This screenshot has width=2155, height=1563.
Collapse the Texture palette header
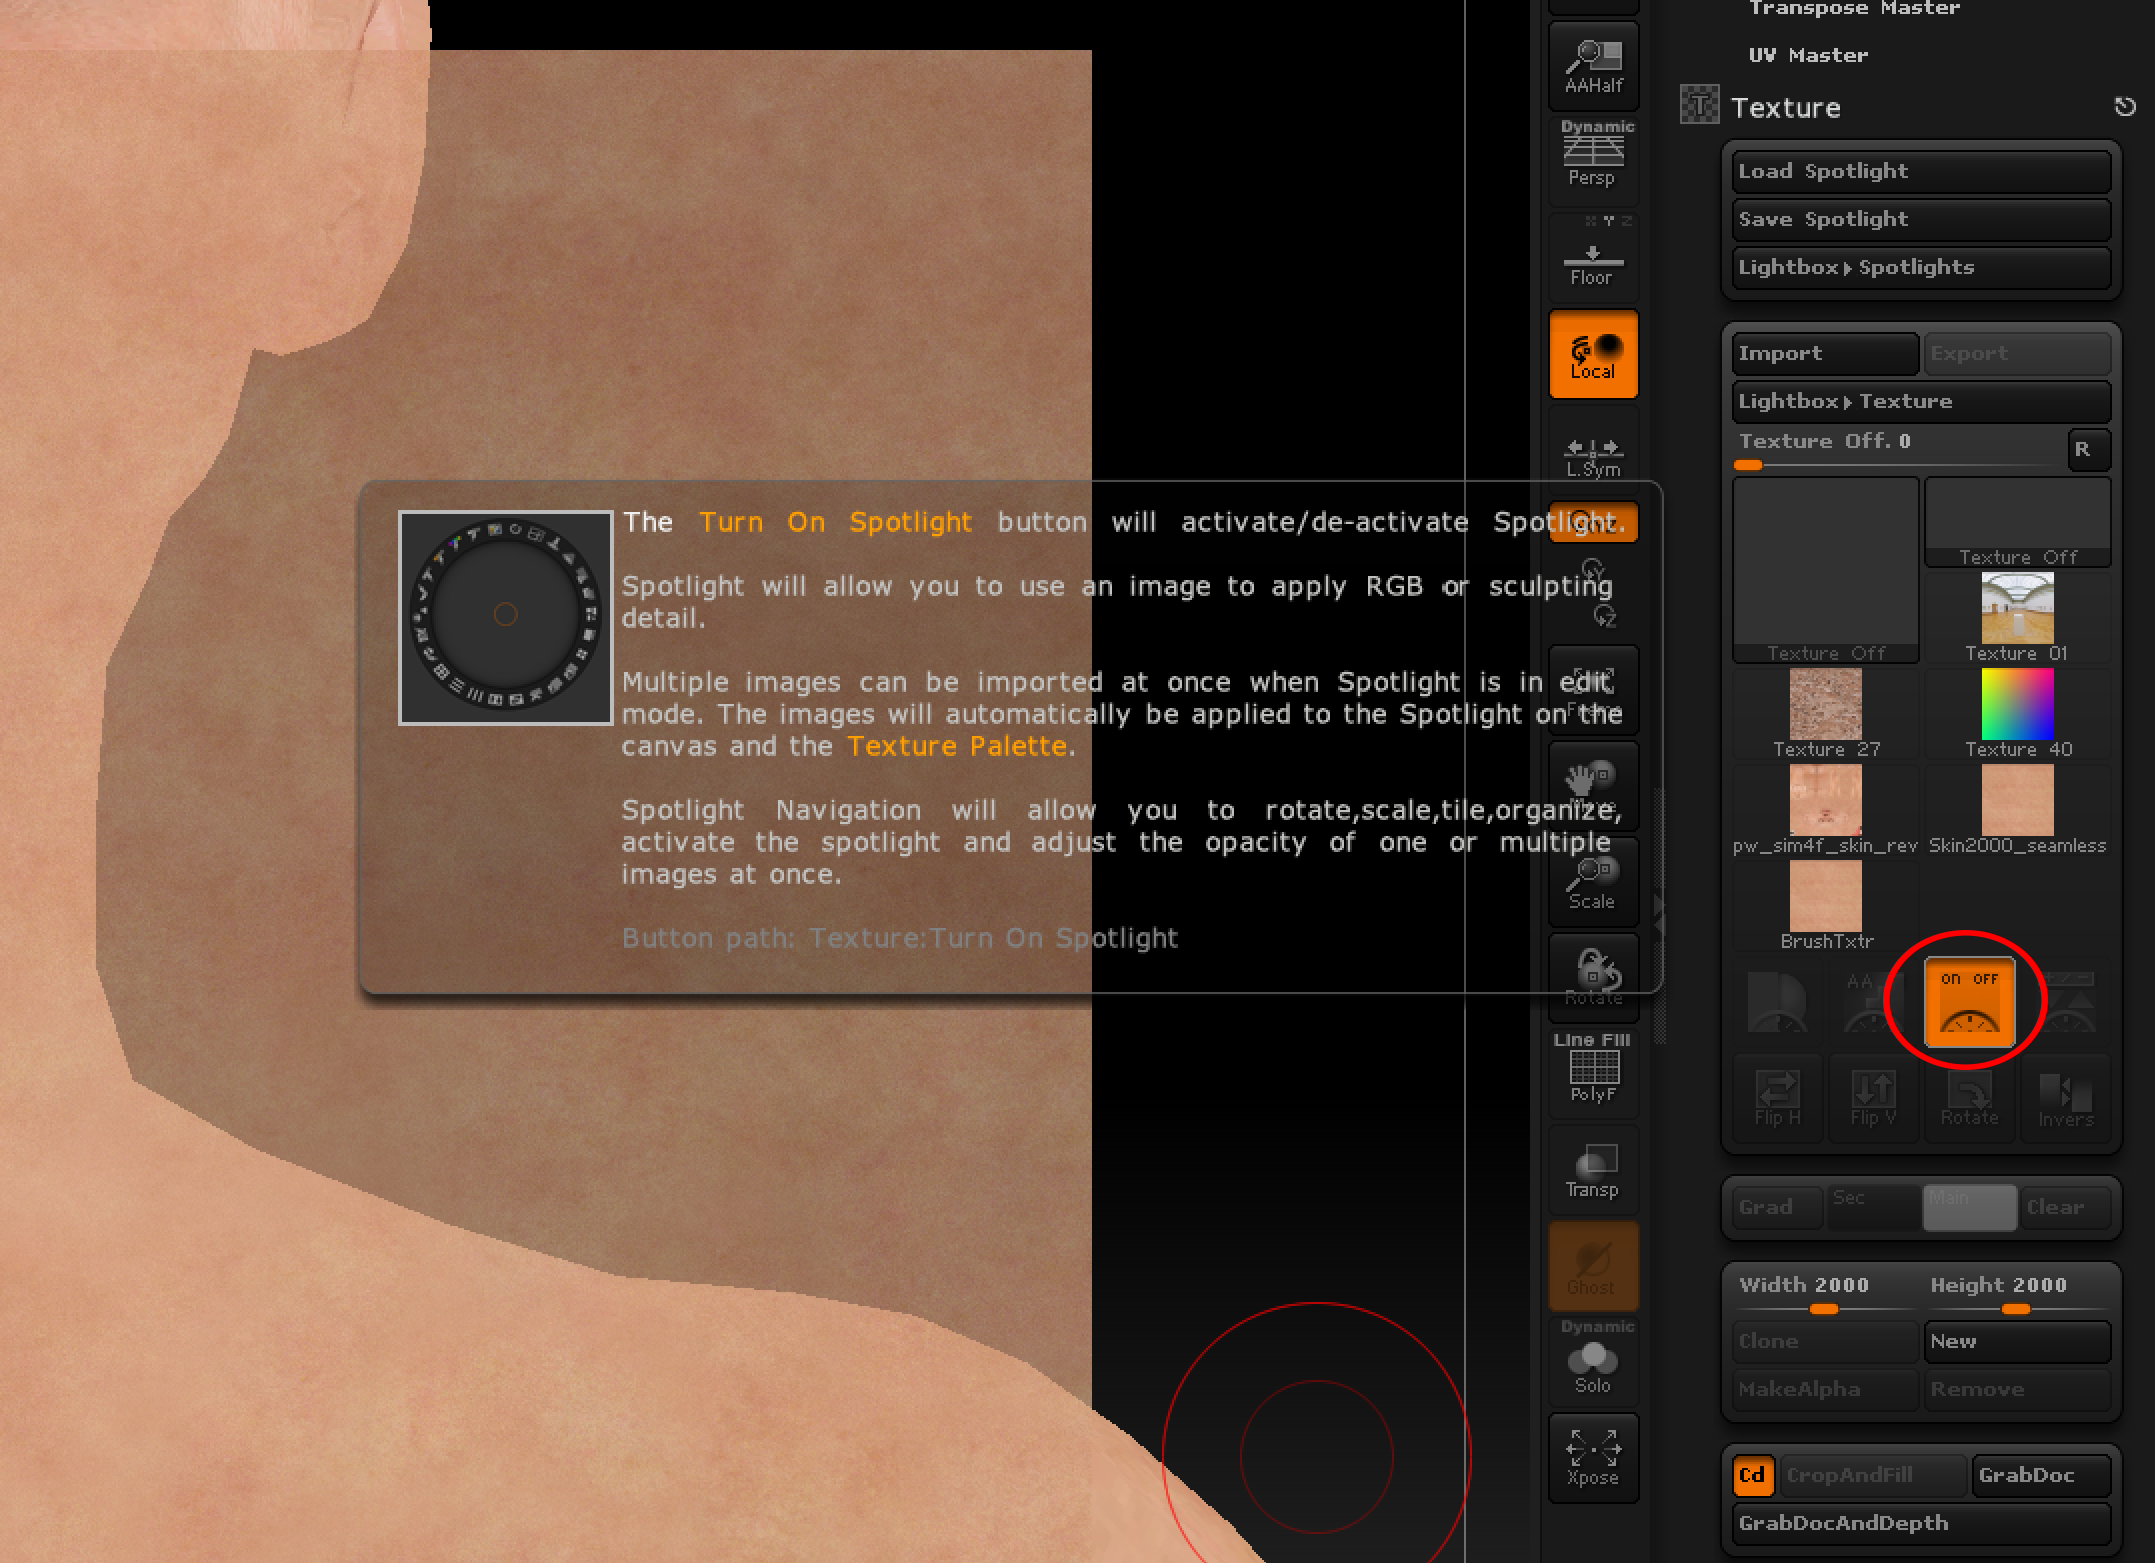(x=1785, y=107)
